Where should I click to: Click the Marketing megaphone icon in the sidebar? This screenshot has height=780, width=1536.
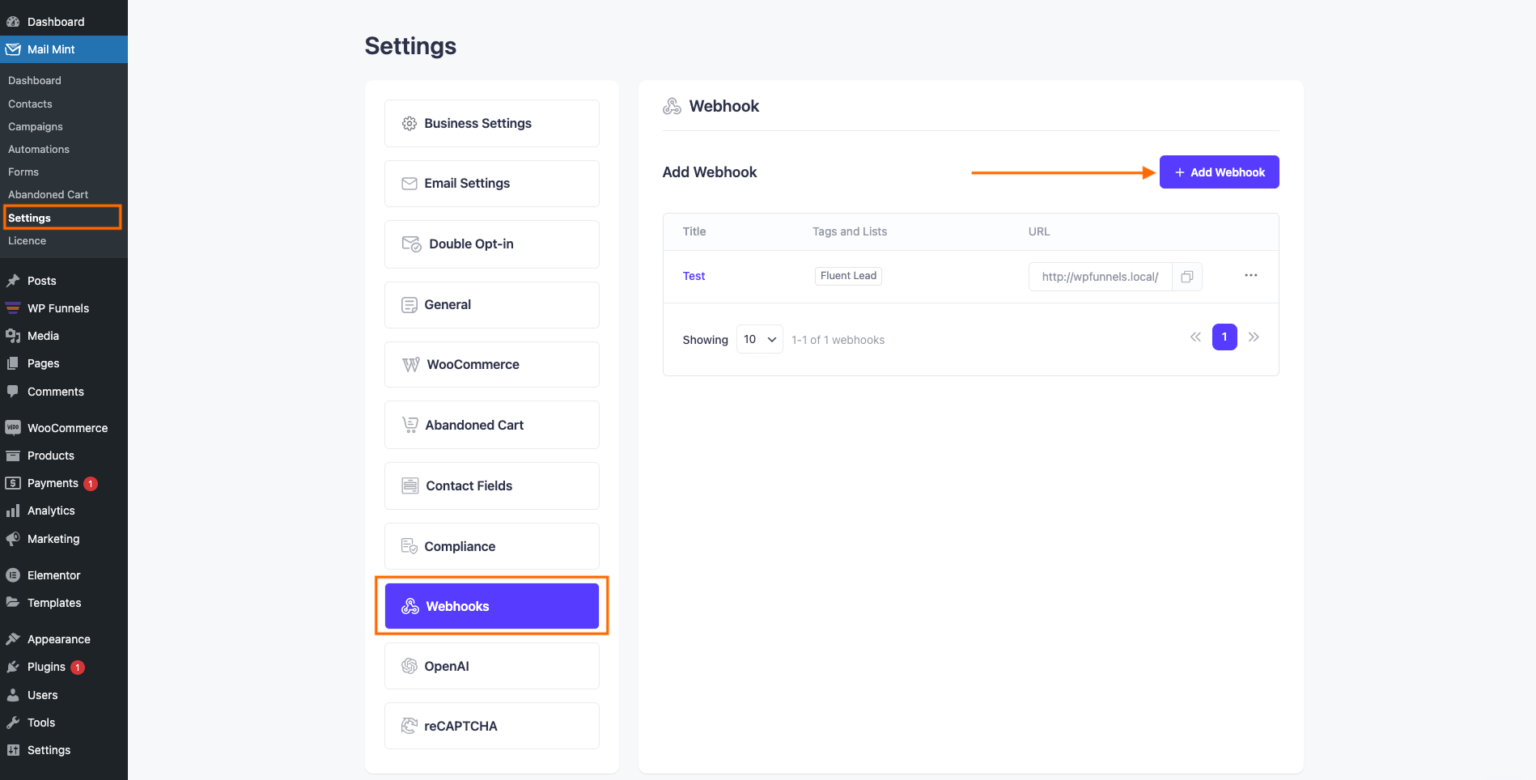point(14,538)
